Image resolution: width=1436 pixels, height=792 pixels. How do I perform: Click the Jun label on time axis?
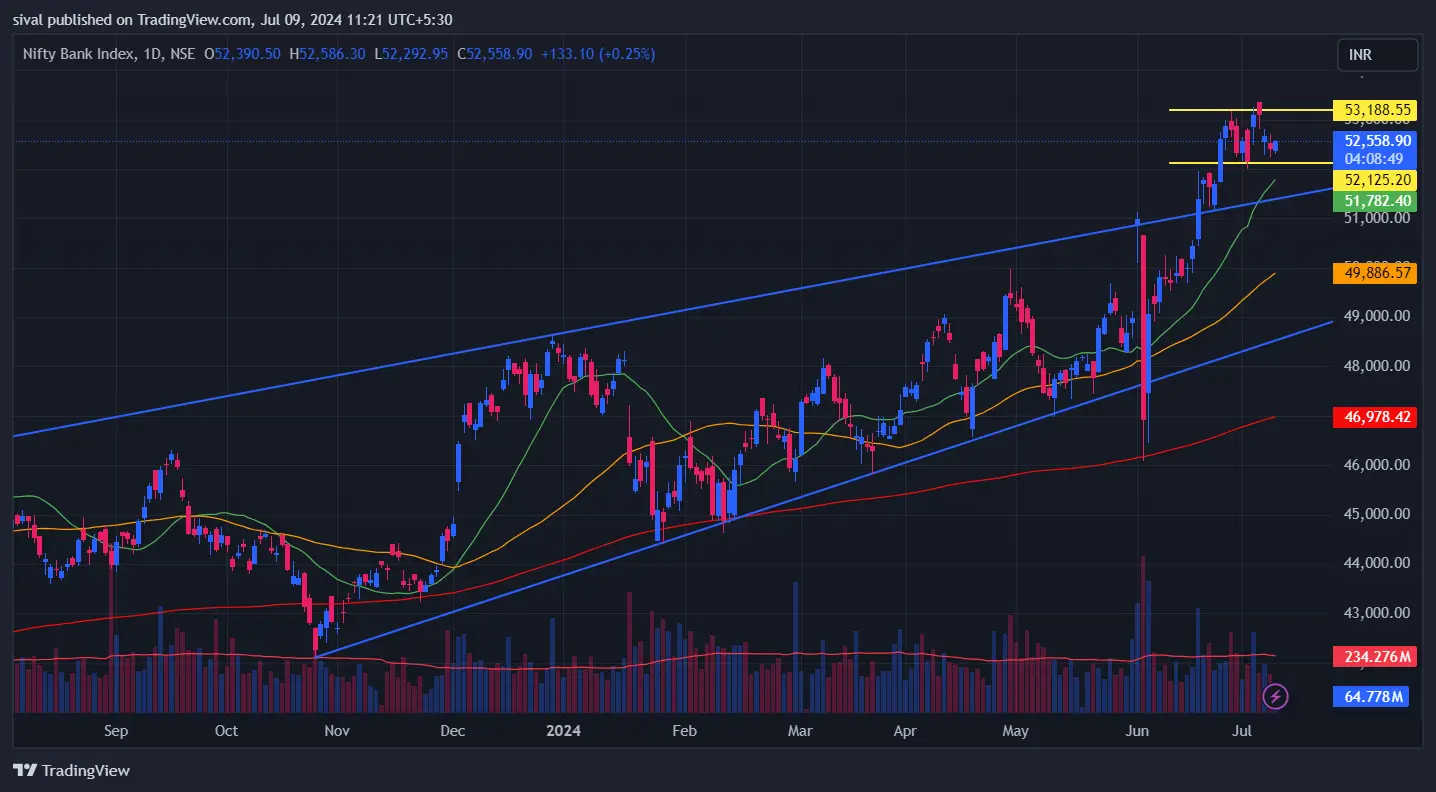(x=1136, y=731)
